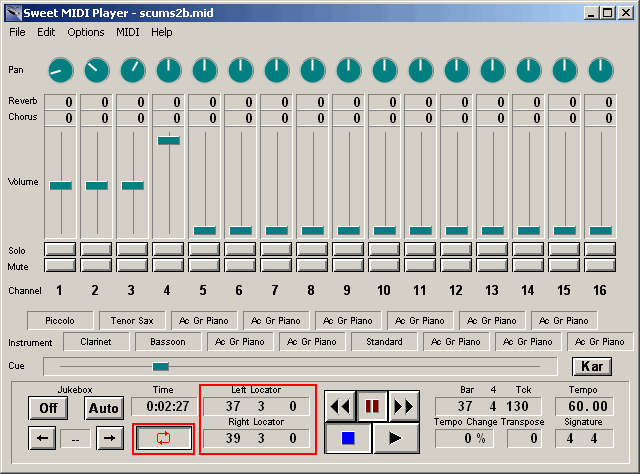Screen dimensions: 640x474
Task: Open the Clarinet instrument selector
Action: tap(96, 342)
